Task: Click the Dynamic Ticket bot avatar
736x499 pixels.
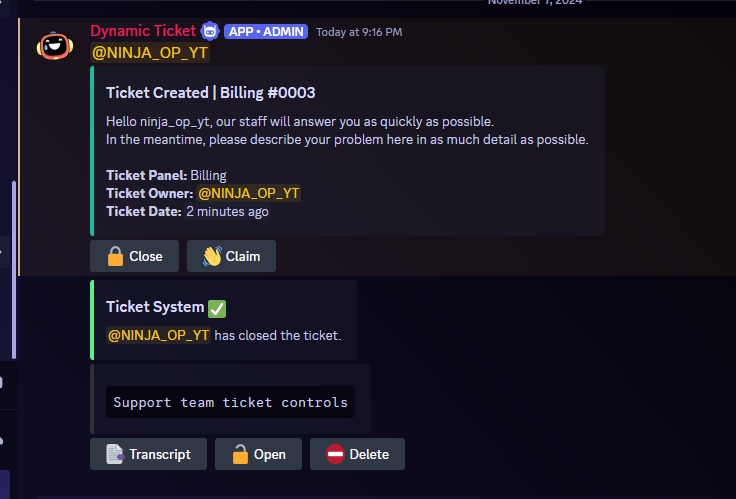Action: (x=55, y=46)
